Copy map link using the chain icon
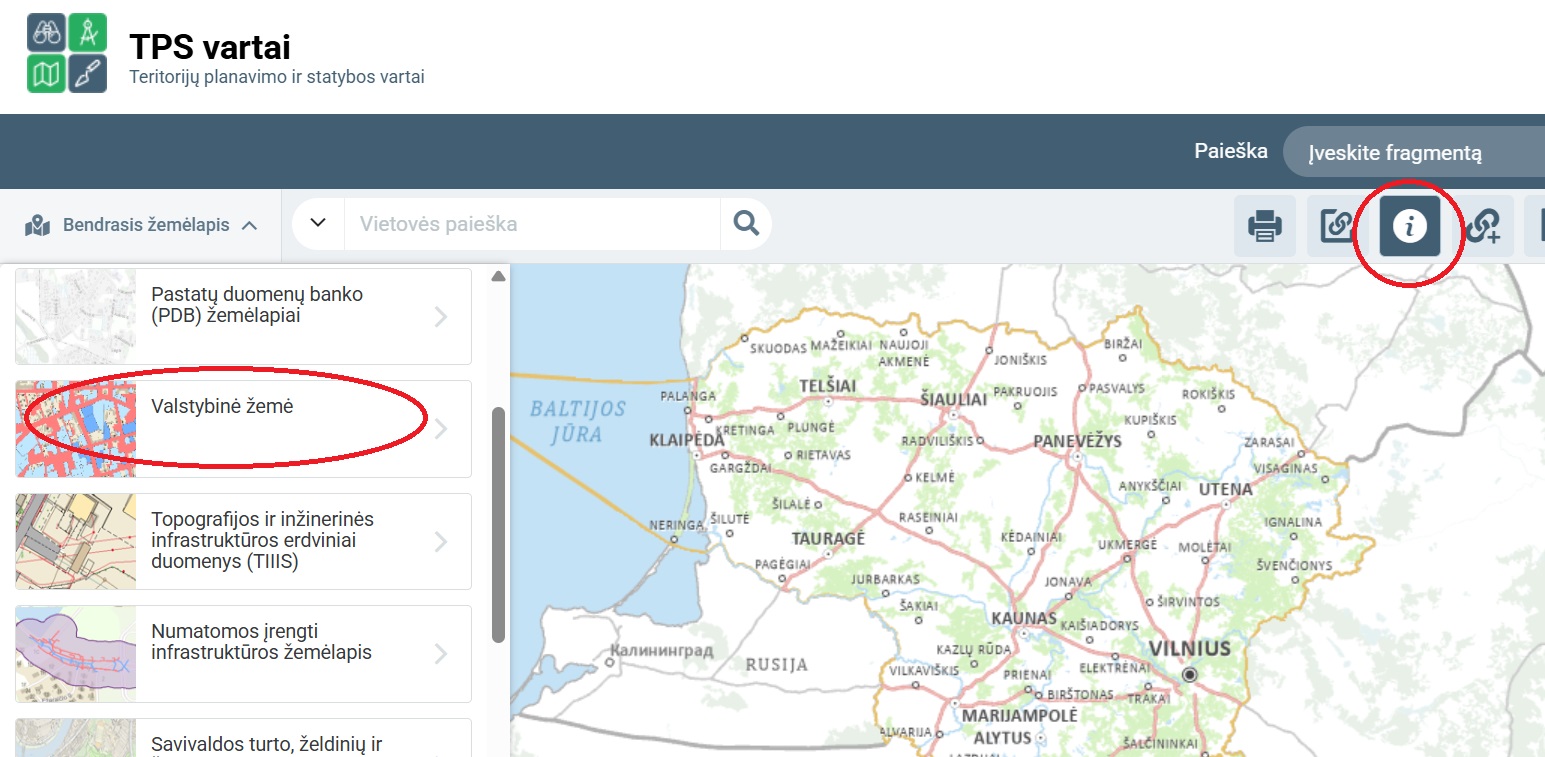 [x=1337, y=225]
